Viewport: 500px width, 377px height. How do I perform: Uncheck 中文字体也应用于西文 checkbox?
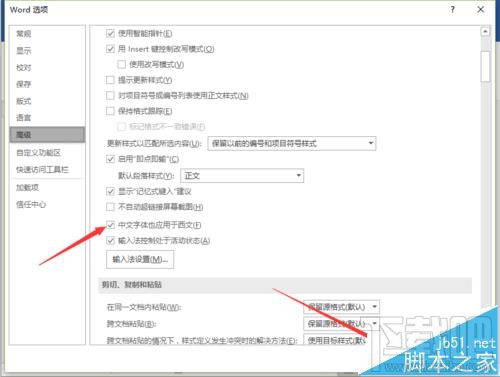110,225
